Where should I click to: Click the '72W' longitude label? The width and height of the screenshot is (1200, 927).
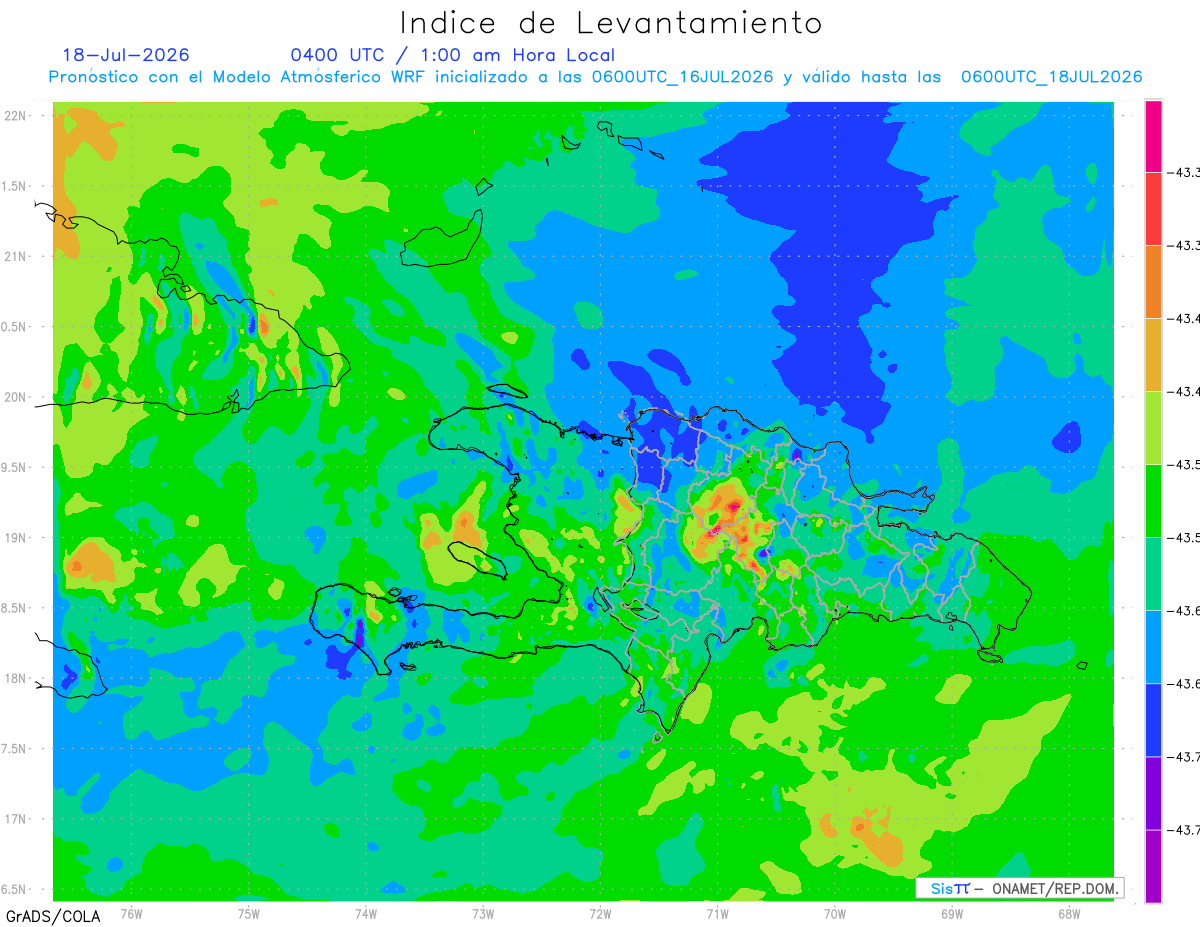[x=600, y=913]
